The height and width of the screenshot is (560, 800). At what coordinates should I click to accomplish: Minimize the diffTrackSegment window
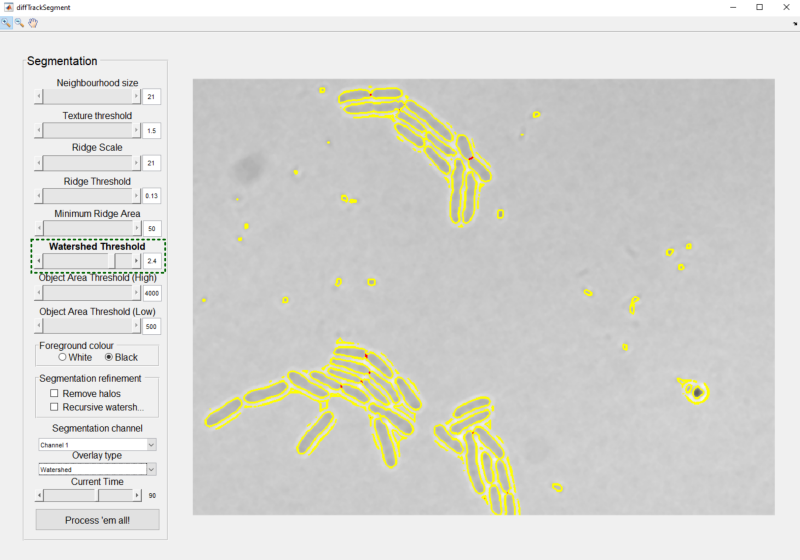tap(733, 7)
